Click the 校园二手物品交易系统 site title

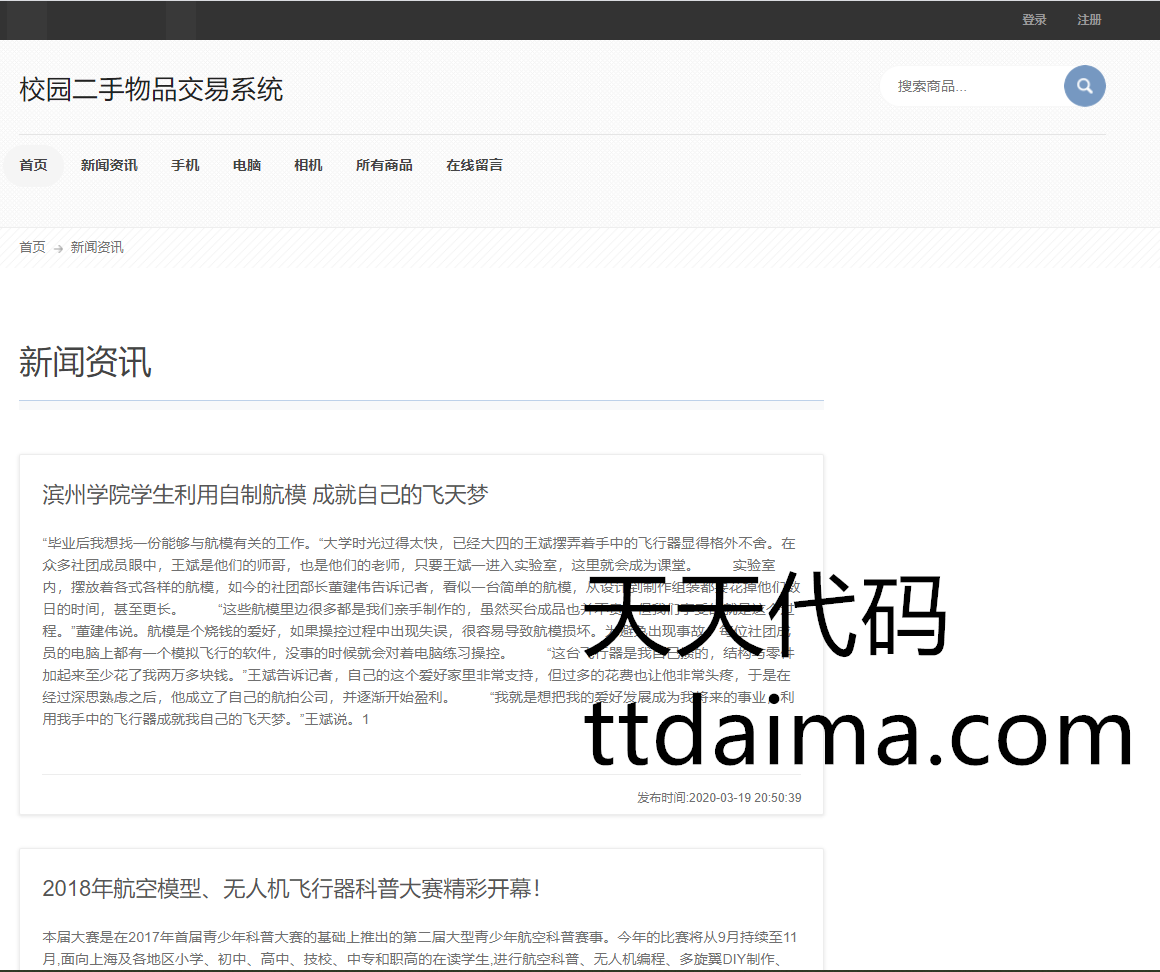coord(151,90)
